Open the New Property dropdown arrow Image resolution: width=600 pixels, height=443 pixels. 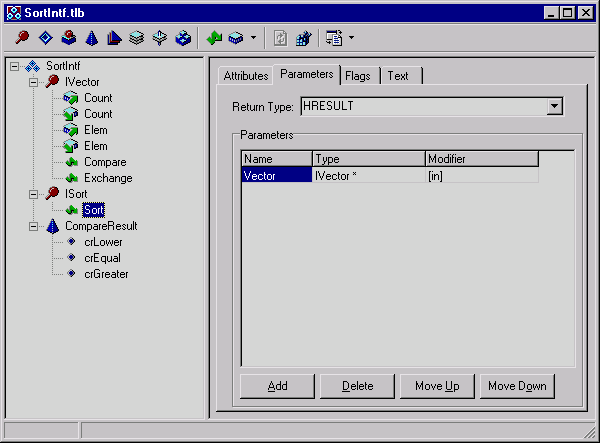[253, 39]
